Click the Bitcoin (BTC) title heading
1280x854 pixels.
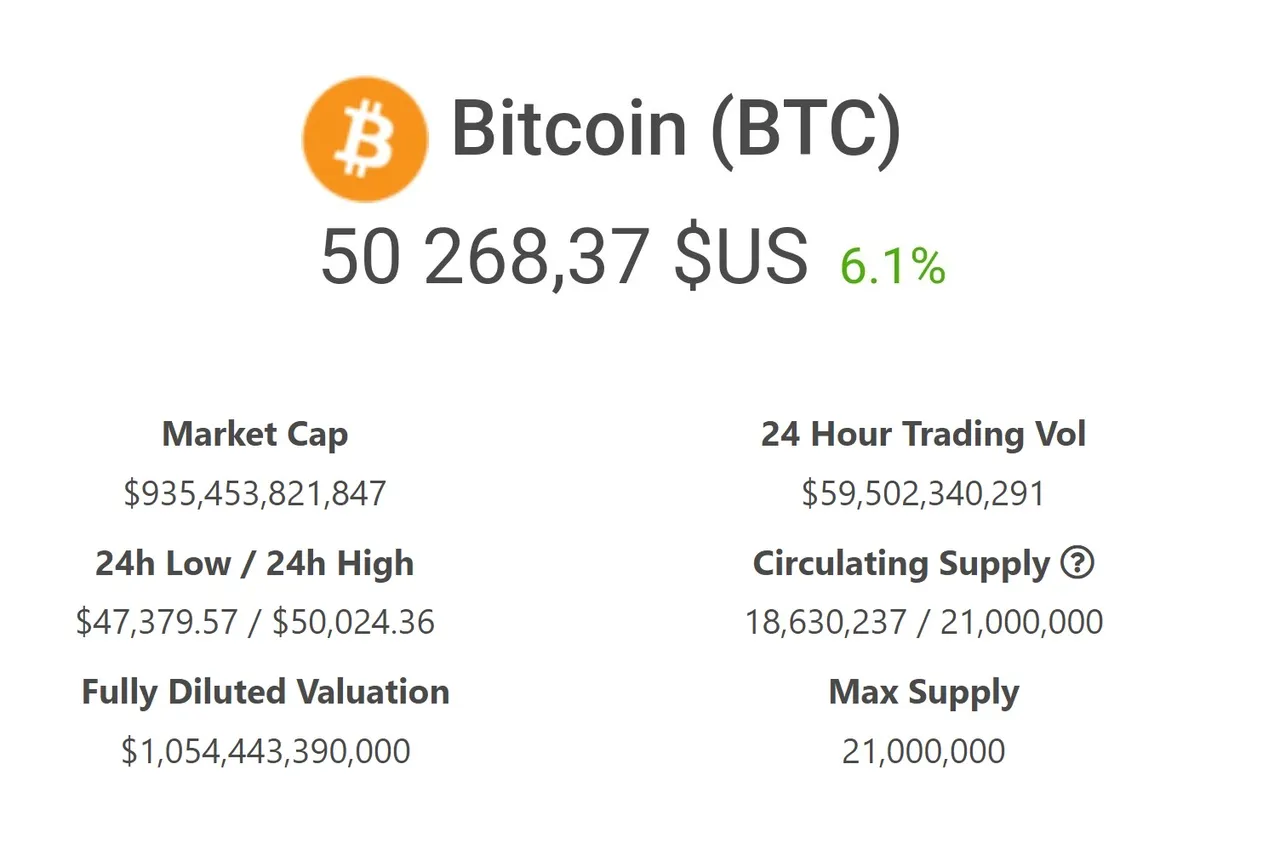676,130
